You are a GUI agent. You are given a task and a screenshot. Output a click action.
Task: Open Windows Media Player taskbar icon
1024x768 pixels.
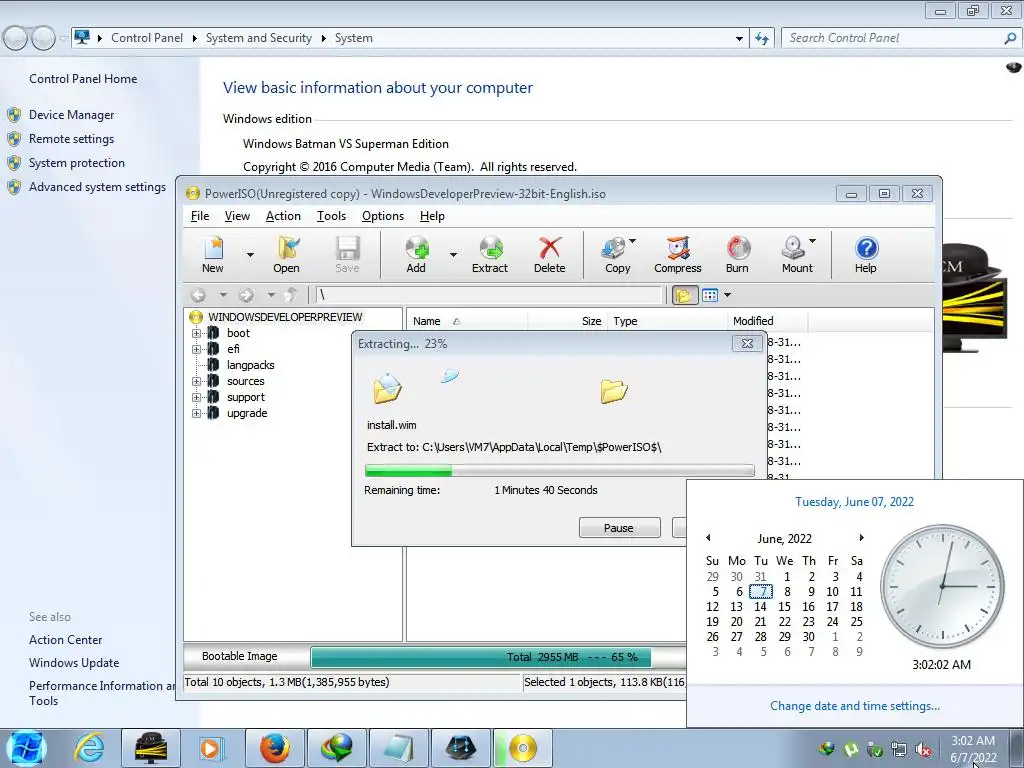(210, 748)
